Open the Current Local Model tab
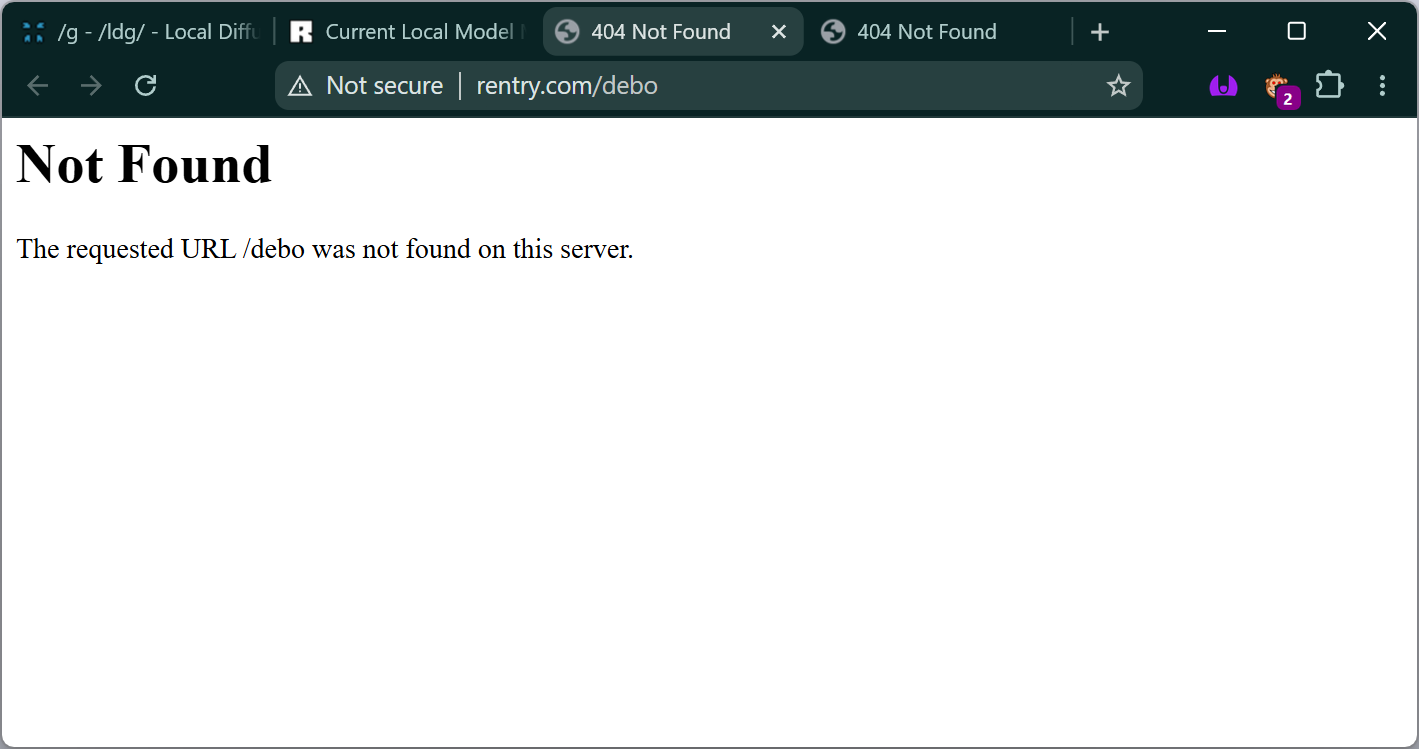The height and width of the screenshot is (749, 1419). pyautogui.click(x=408, y=32)
